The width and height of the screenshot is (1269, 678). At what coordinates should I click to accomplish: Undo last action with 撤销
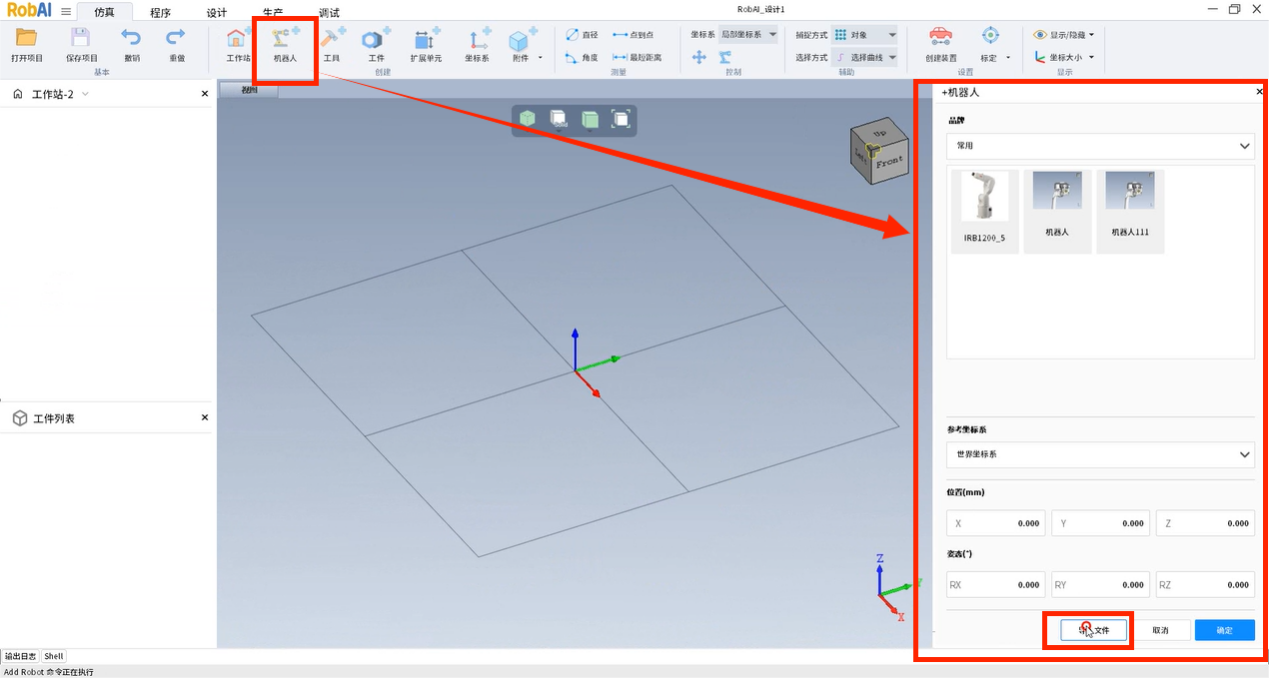click(x=132, y=45)
